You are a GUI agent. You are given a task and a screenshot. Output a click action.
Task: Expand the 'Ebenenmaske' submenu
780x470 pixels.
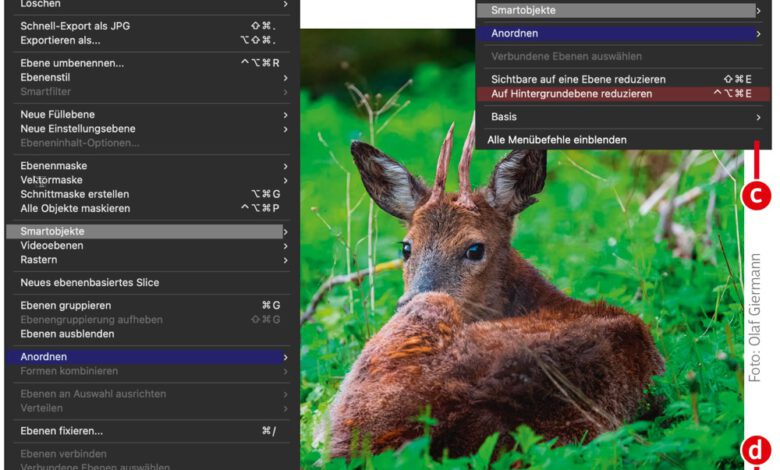tap(54, 165)
